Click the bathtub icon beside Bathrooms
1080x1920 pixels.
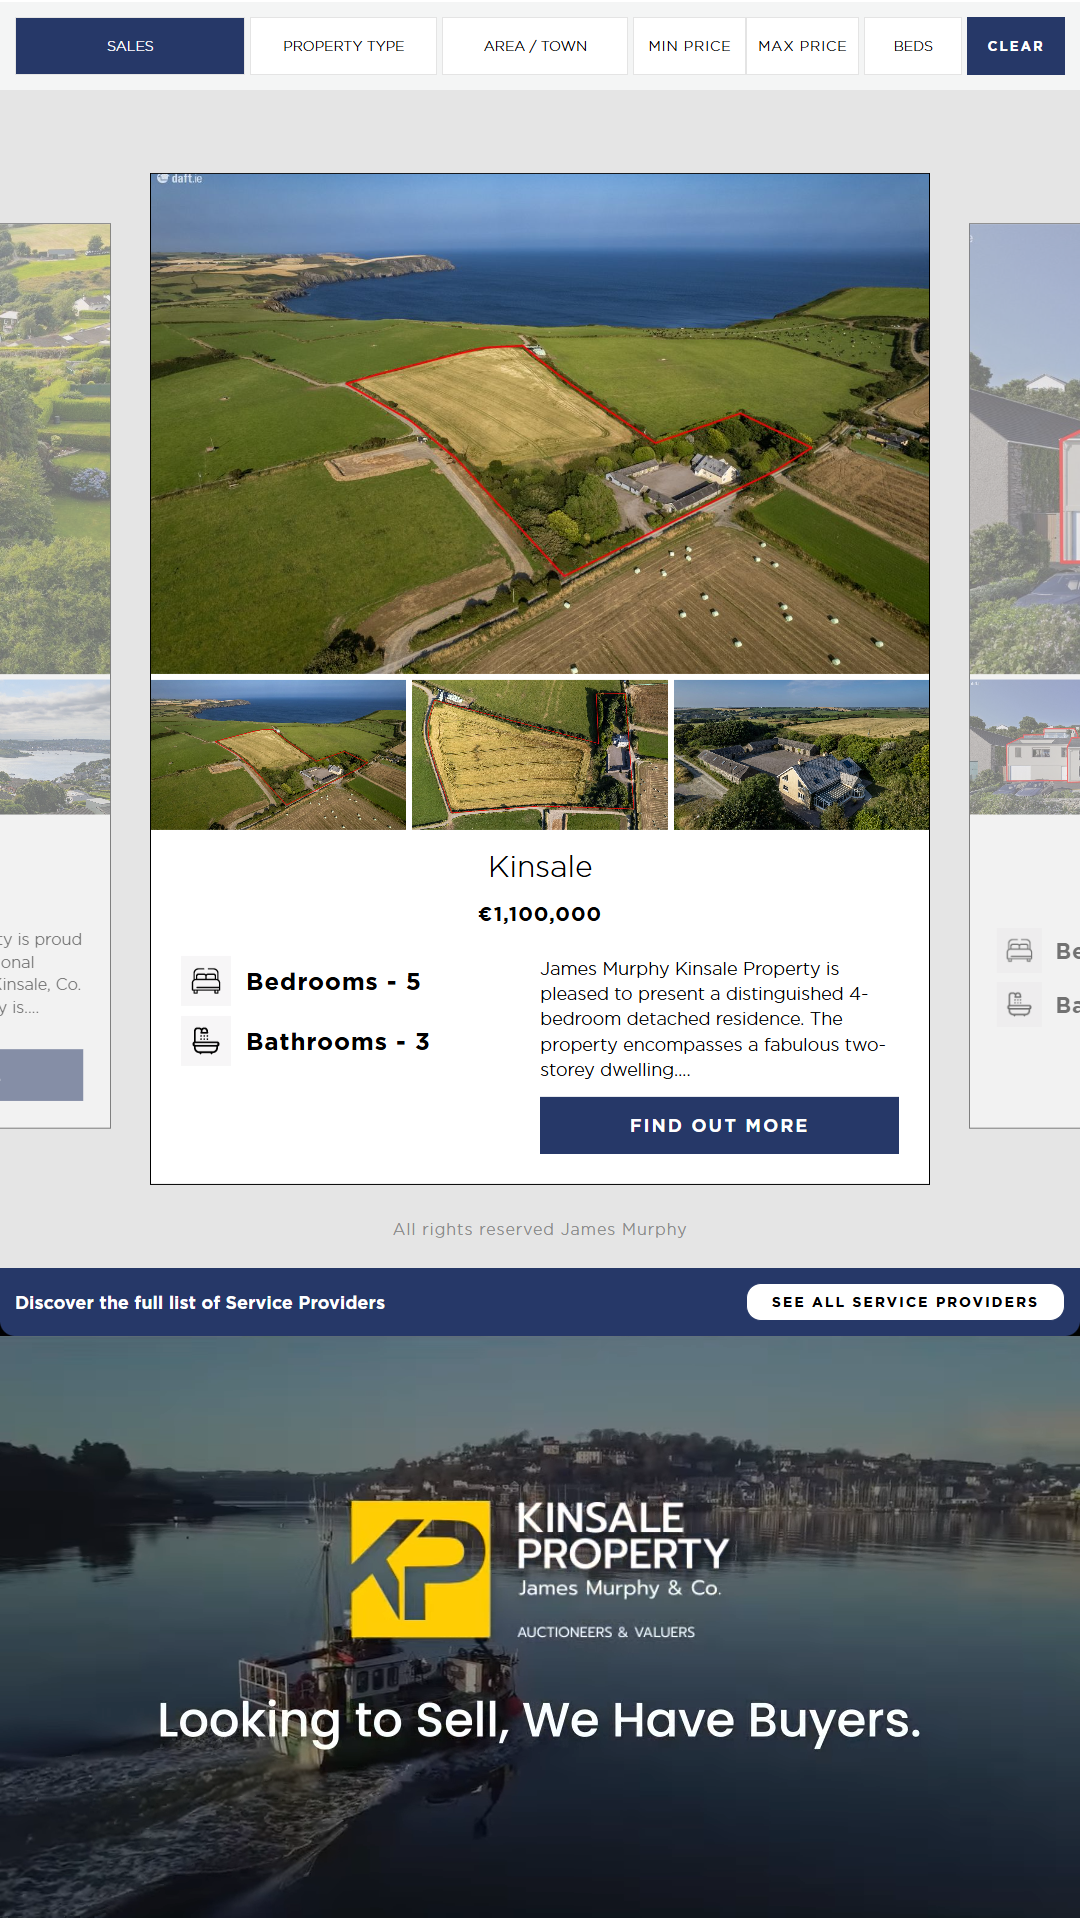click(x=206, y=1041)
